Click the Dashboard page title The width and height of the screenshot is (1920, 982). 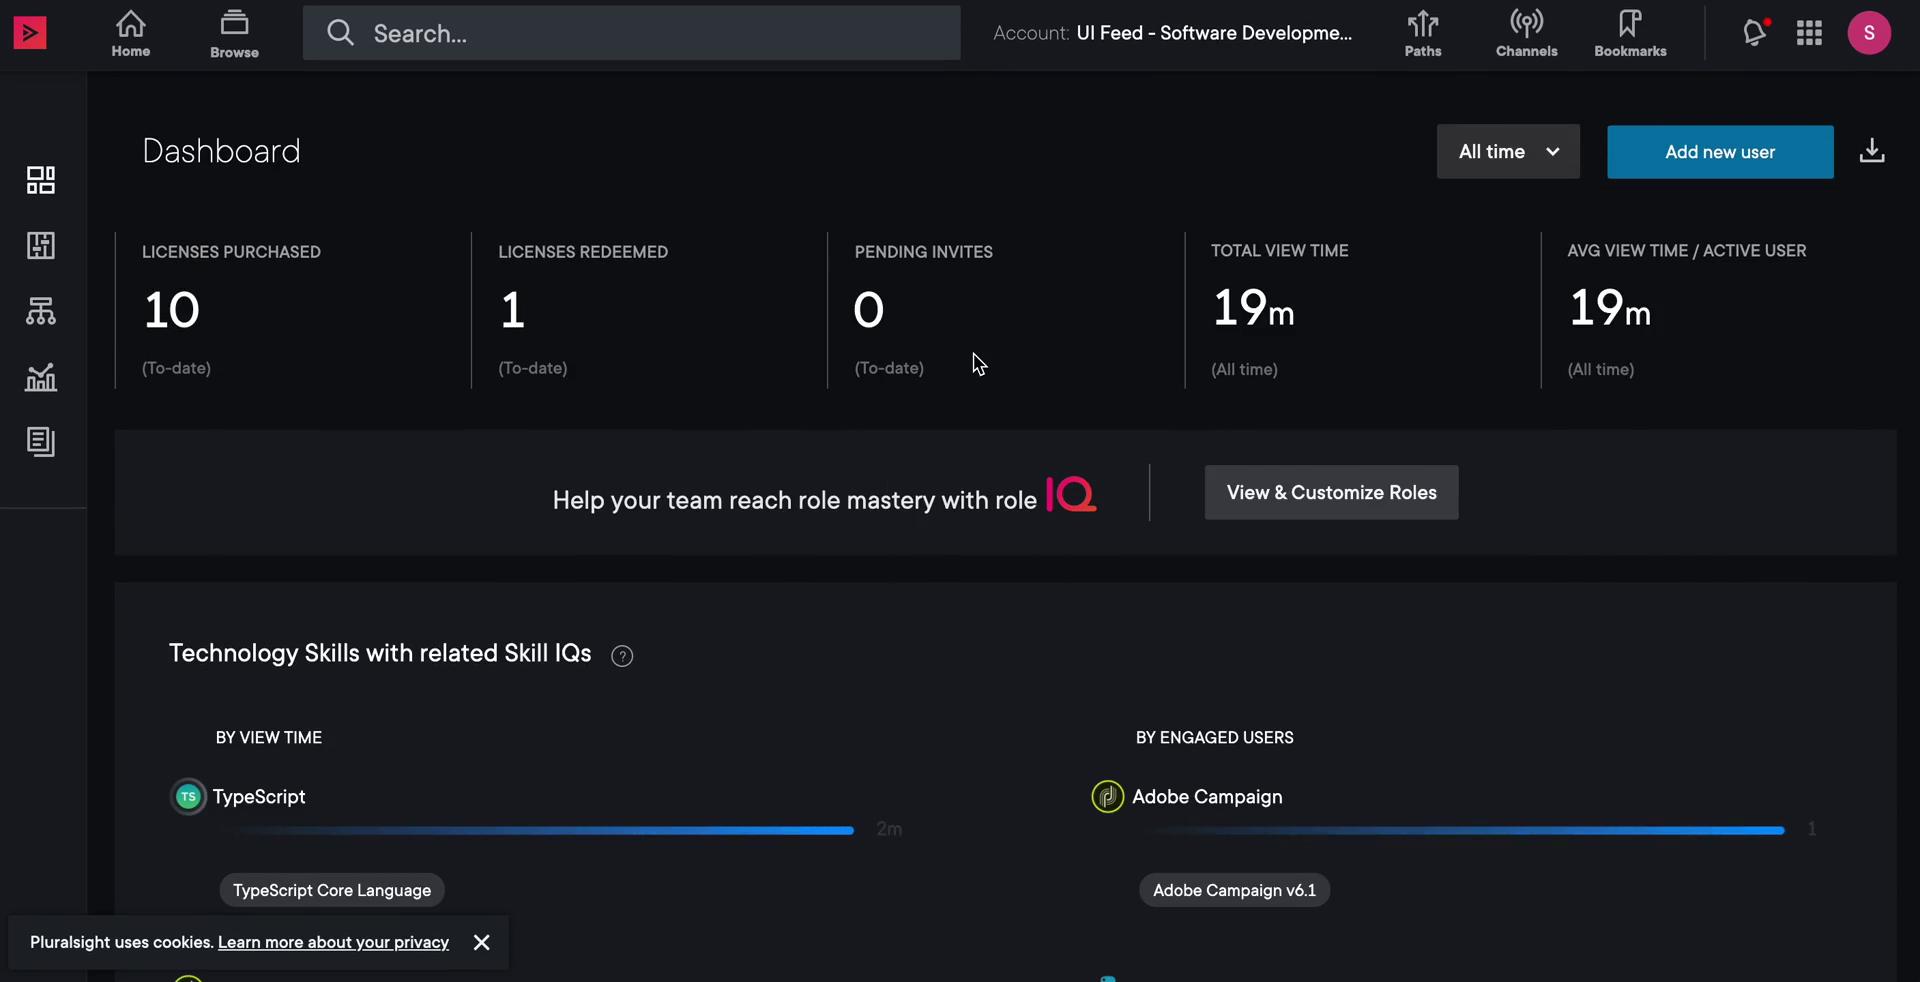(x=221, y=151)
